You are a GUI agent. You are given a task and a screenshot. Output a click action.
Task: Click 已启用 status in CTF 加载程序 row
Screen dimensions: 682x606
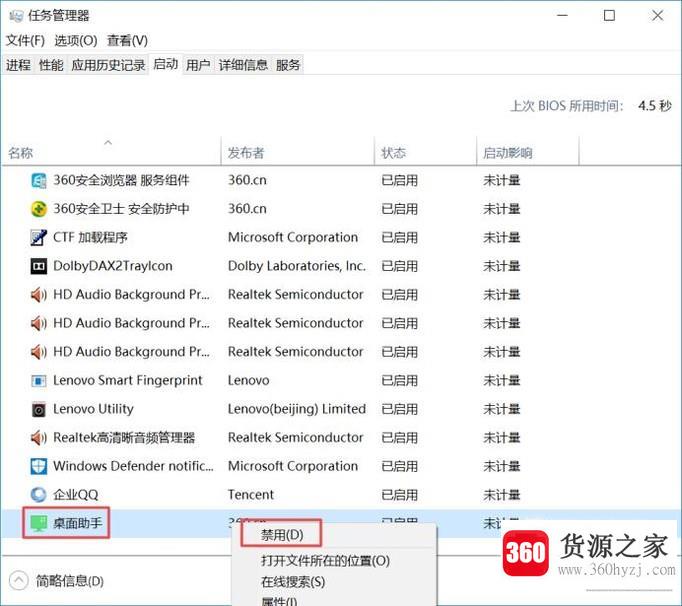coord(399,238)
